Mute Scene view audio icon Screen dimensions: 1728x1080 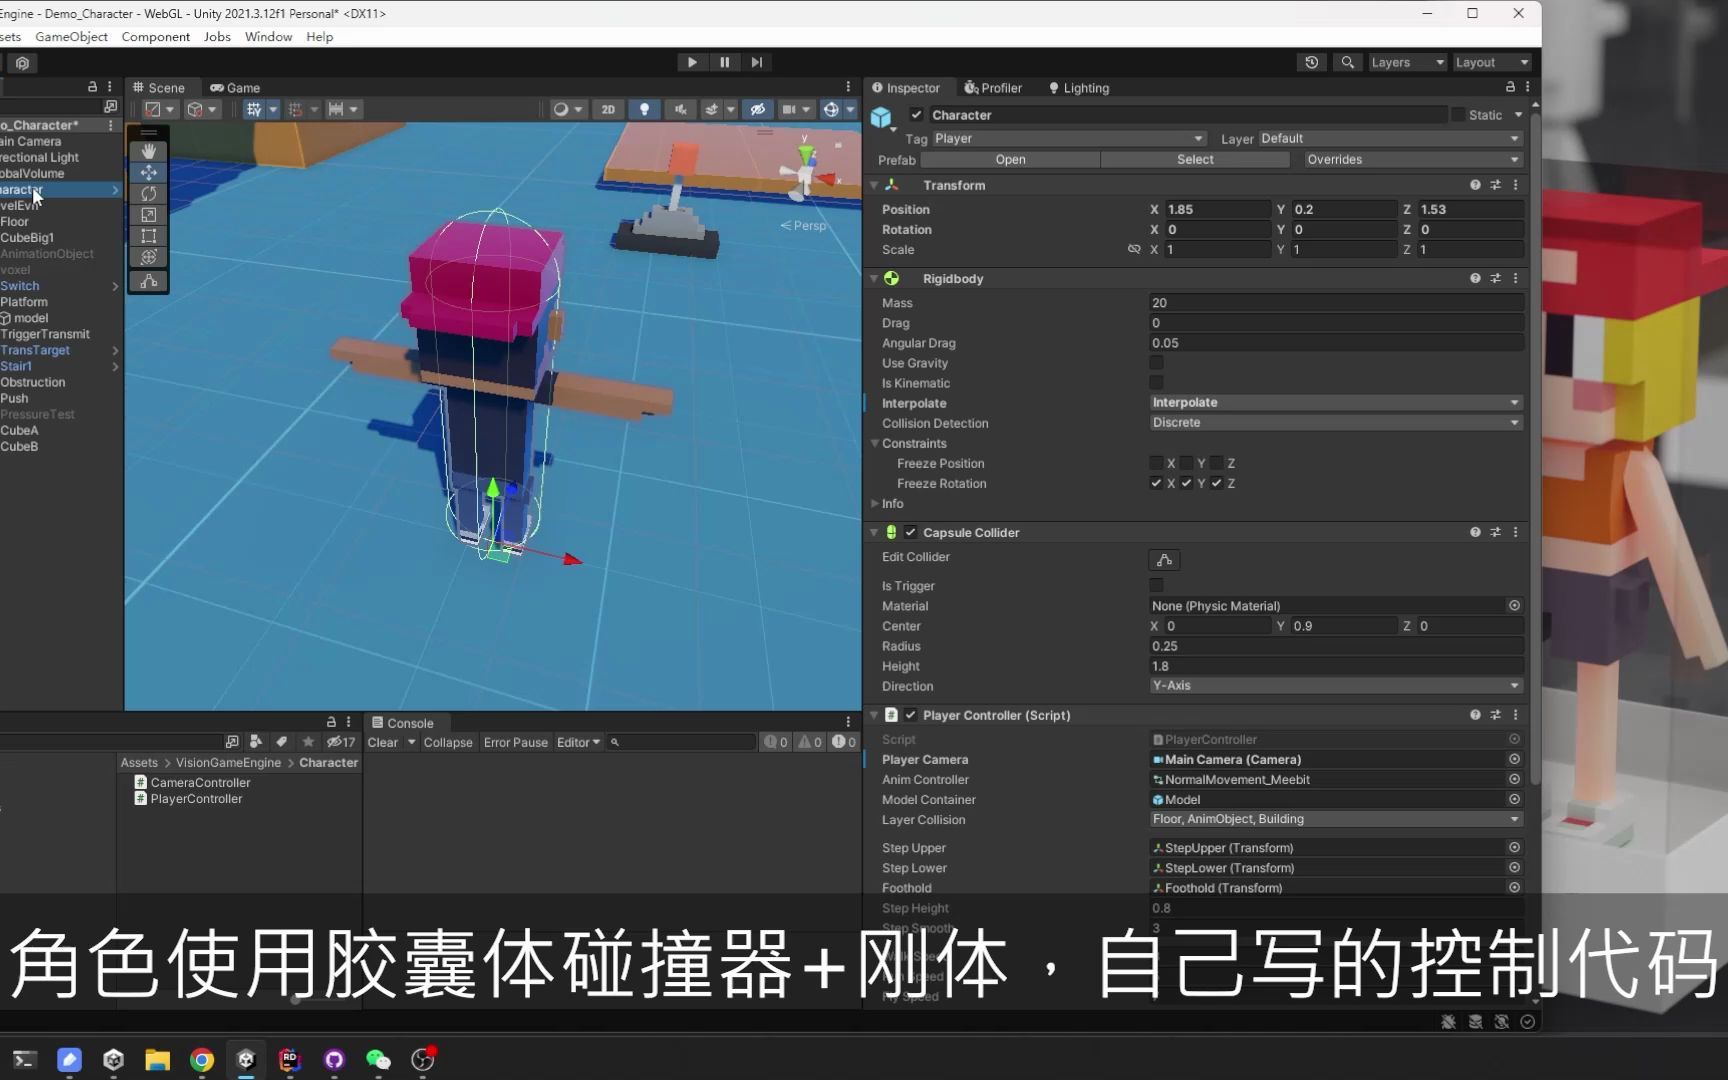(x=680, y=109)
